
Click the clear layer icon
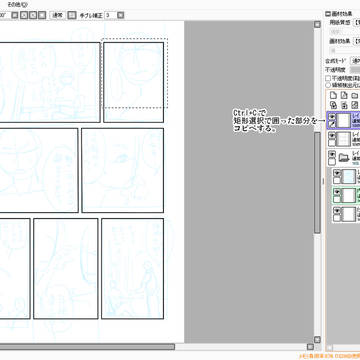[355, 105]
